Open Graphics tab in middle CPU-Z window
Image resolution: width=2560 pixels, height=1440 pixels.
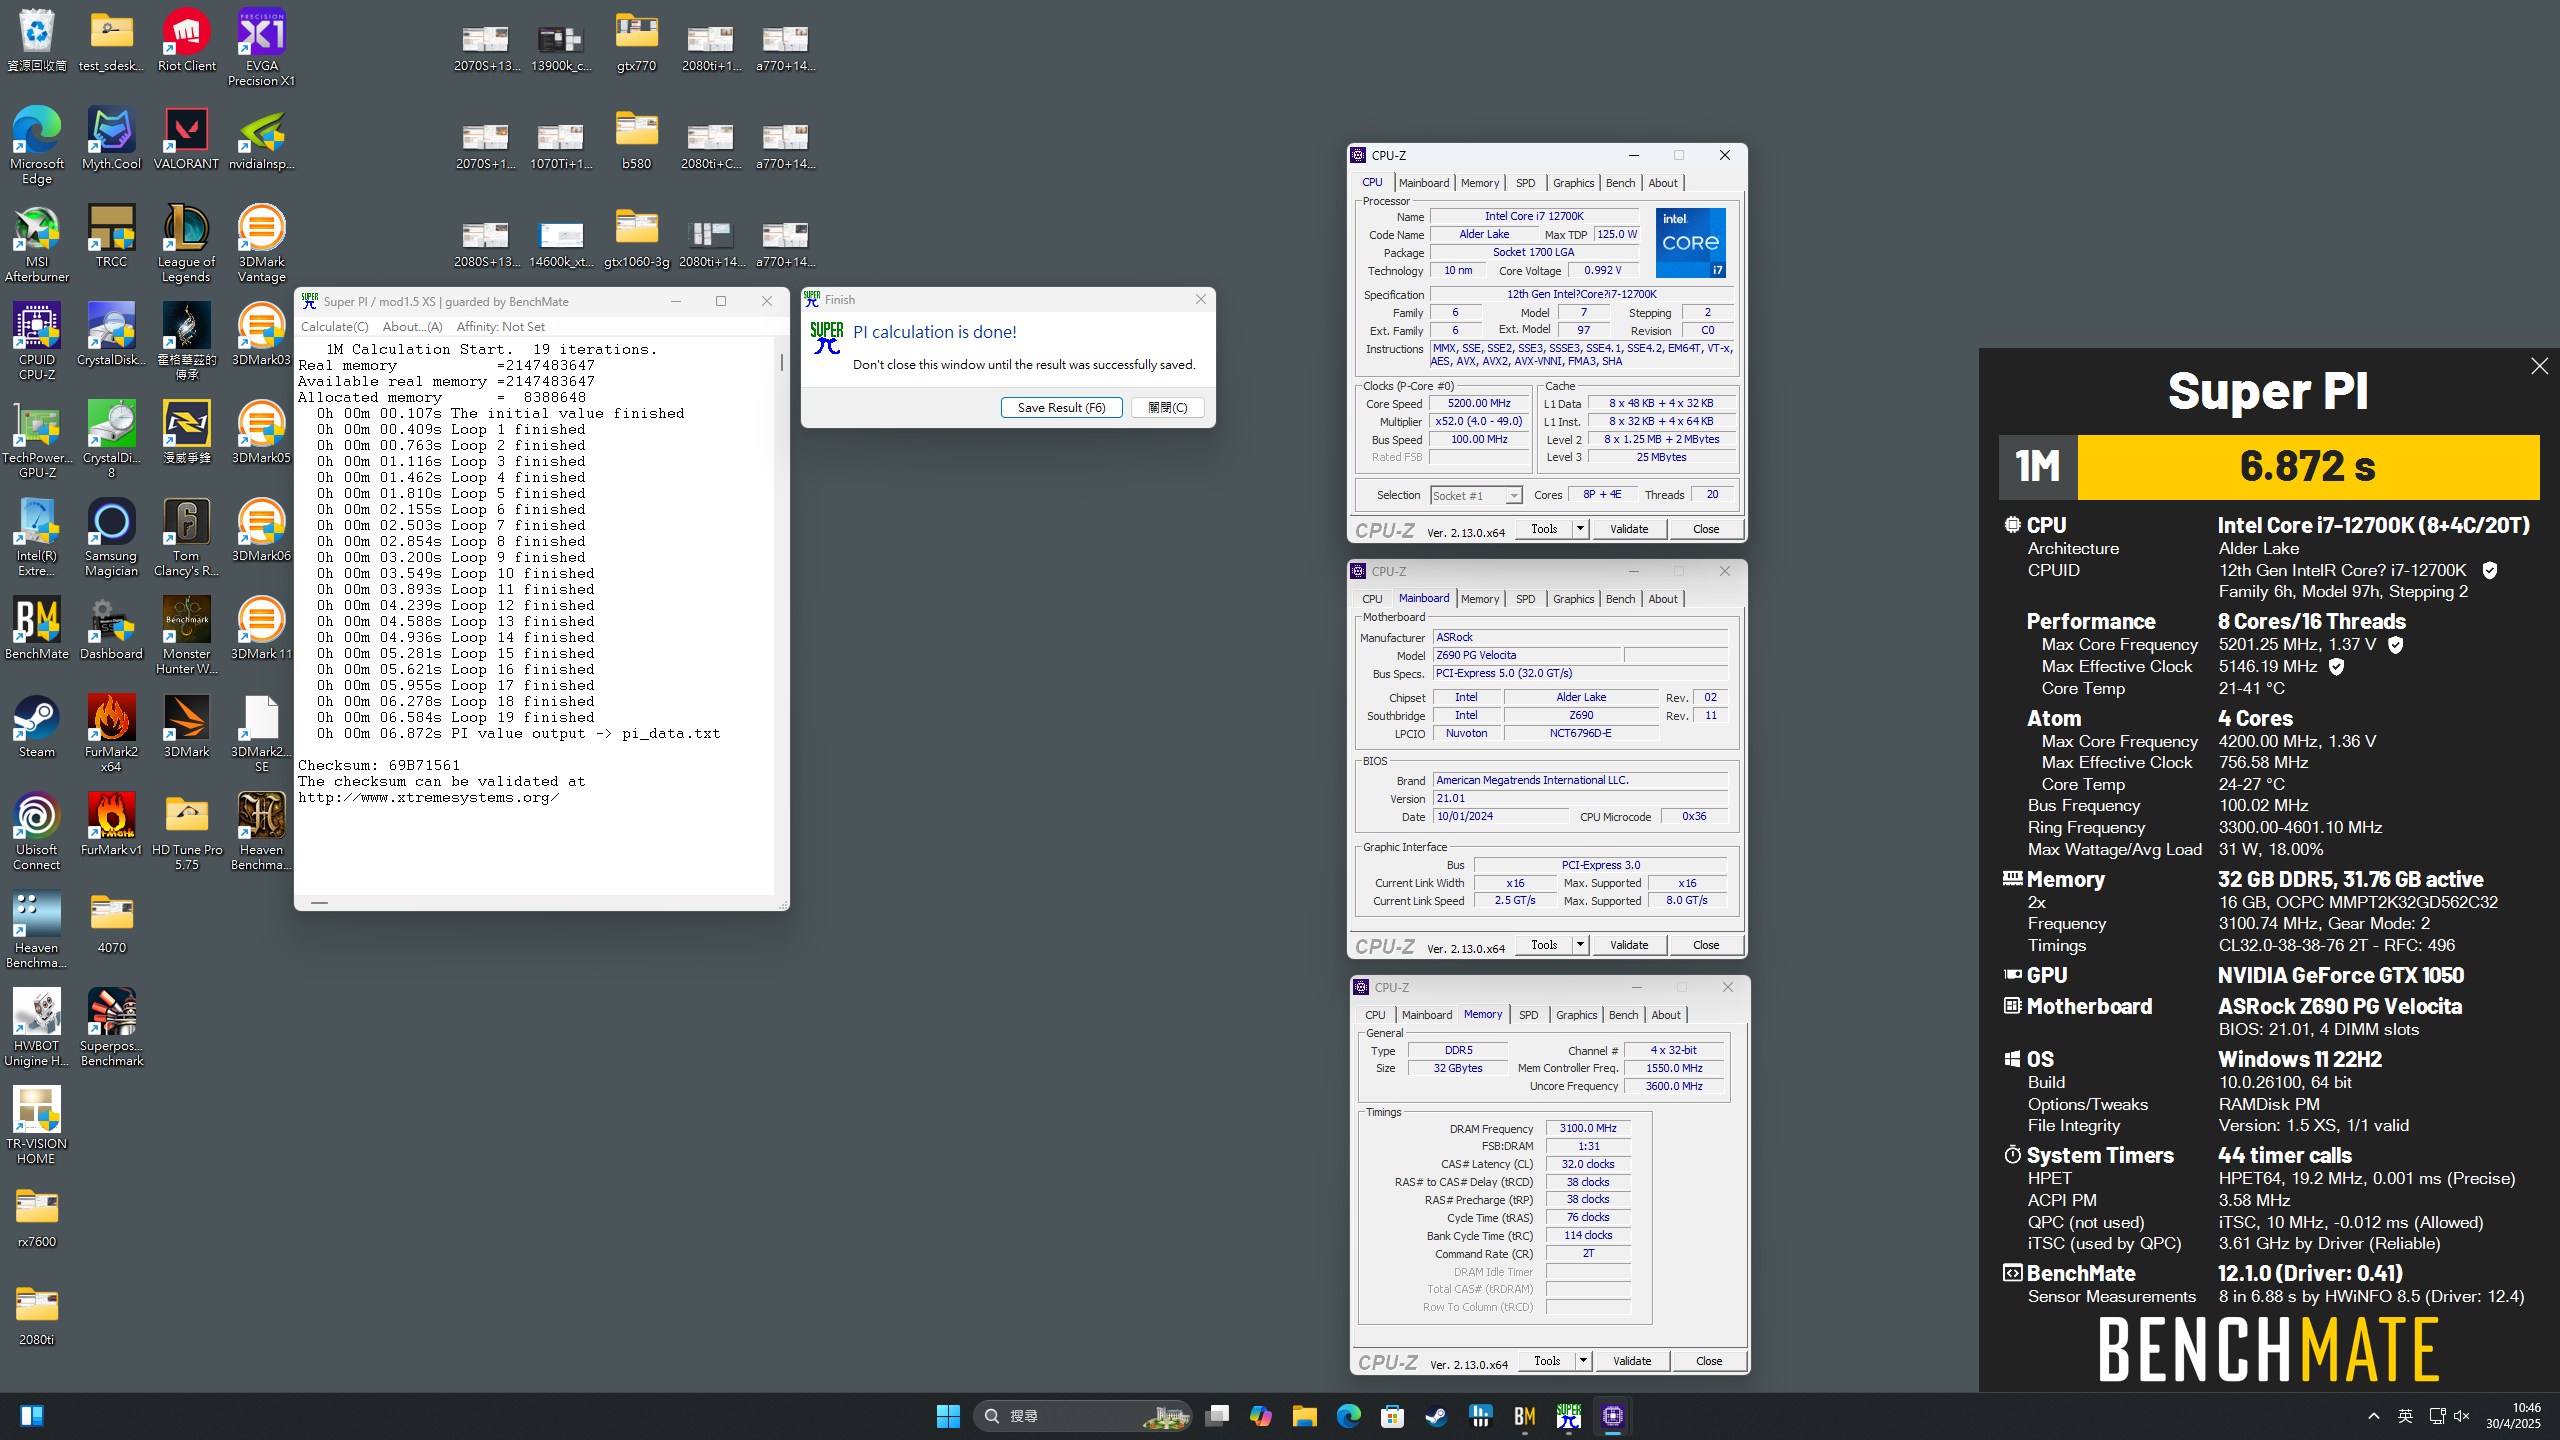point(1573,599)
